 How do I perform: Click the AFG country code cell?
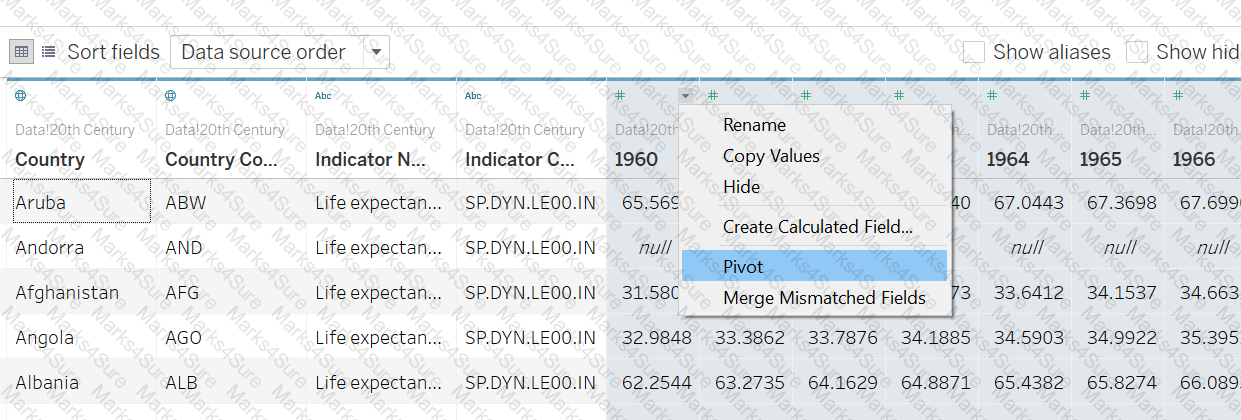[x=232, y=292]
